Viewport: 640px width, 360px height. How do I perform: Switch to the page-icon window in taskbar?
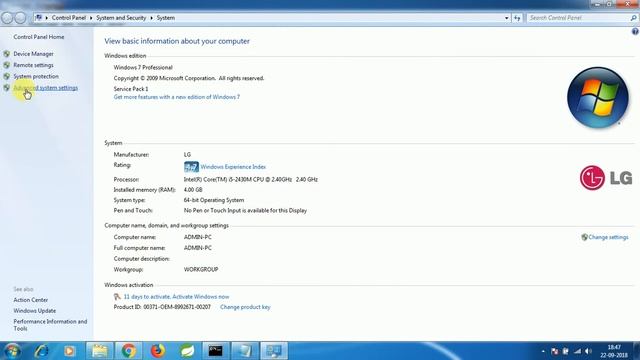[x=244, y=351]
